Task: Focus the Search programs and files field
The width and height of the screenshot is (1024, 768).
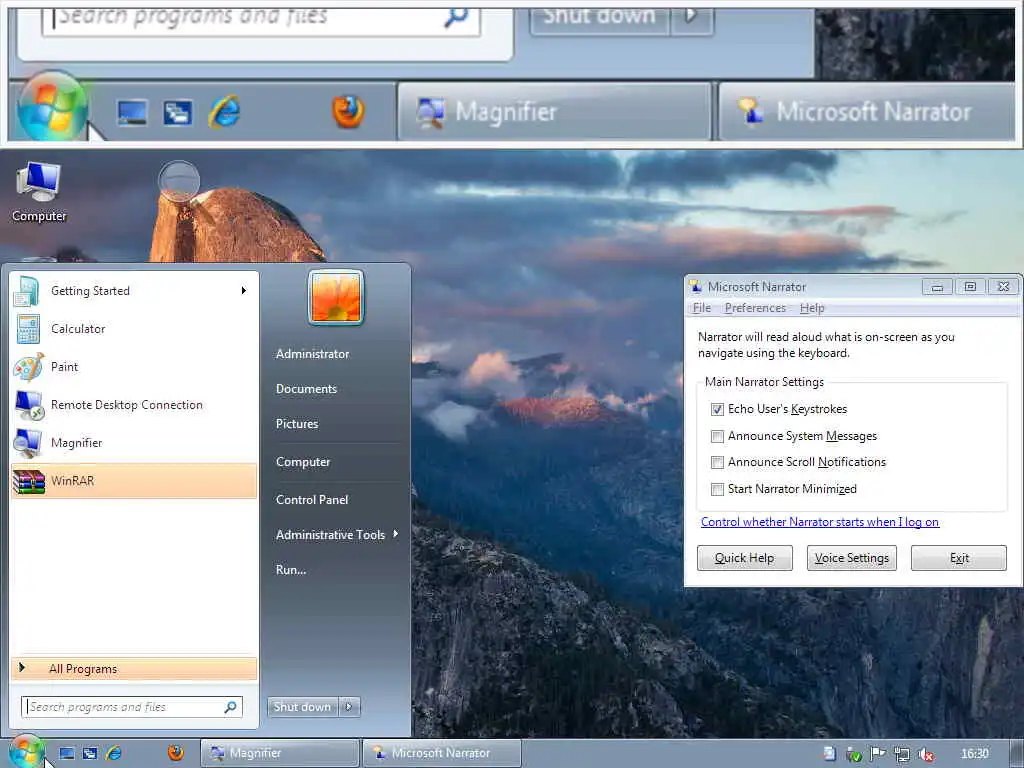Action: pyautogui.click(x=132, y=707)
